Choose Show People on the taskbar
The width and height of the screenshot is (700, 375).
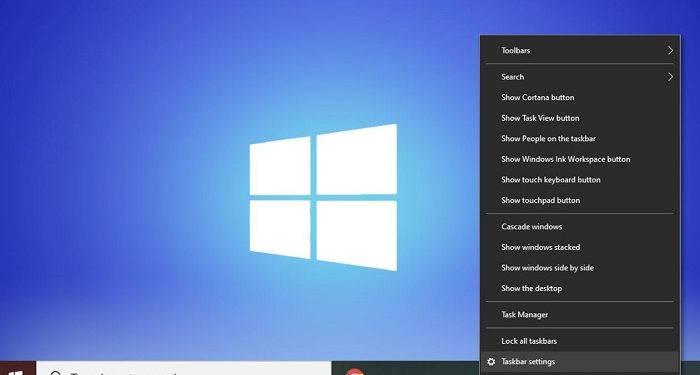580,138
